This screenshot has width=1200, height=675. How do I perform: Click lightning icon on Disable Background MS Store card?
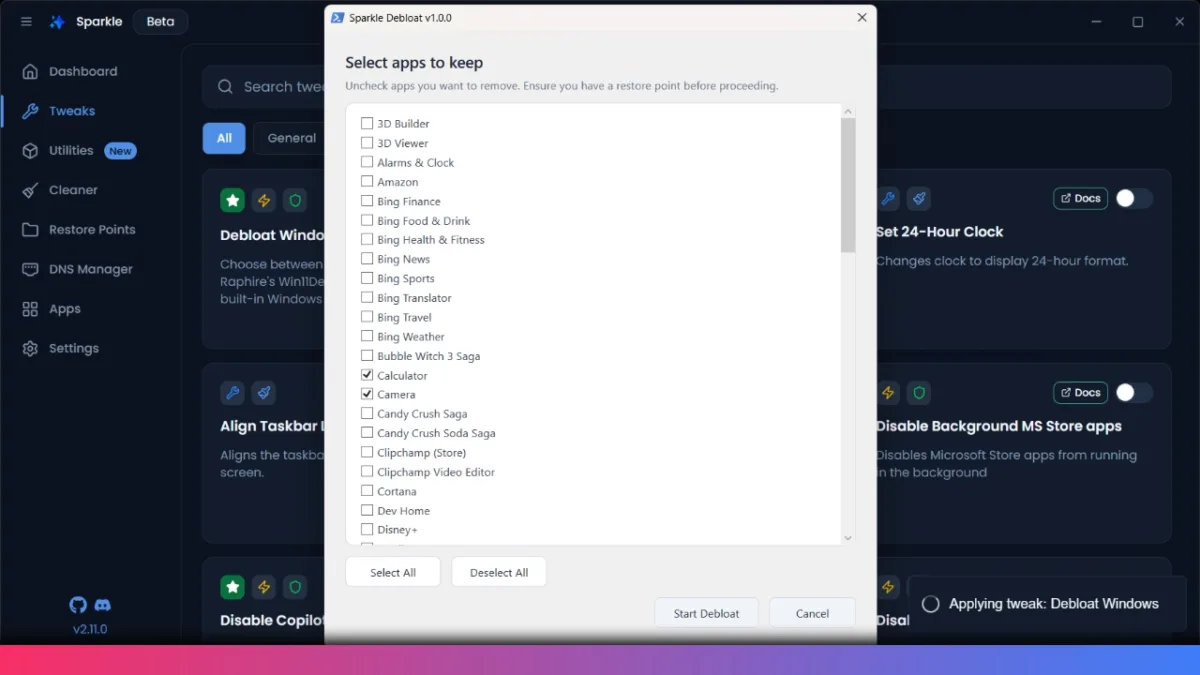coord(888,393)
